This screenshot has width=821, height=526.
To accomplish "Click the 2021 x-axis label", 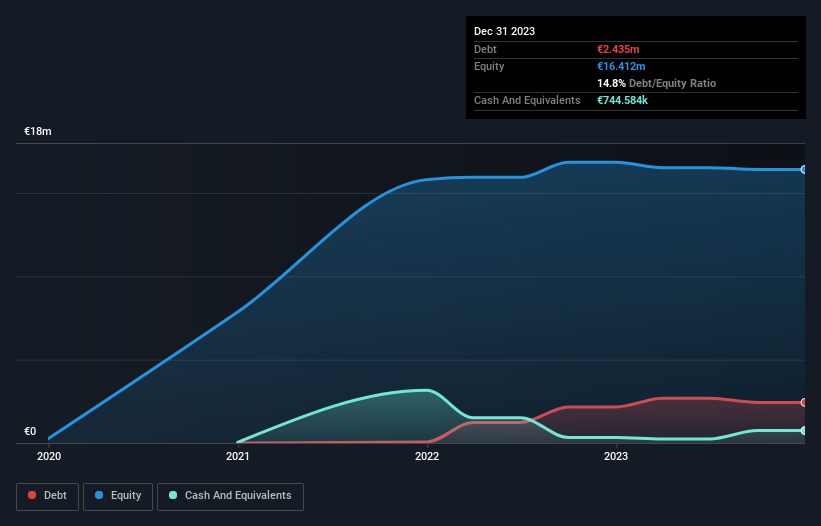I will [238, 456].
